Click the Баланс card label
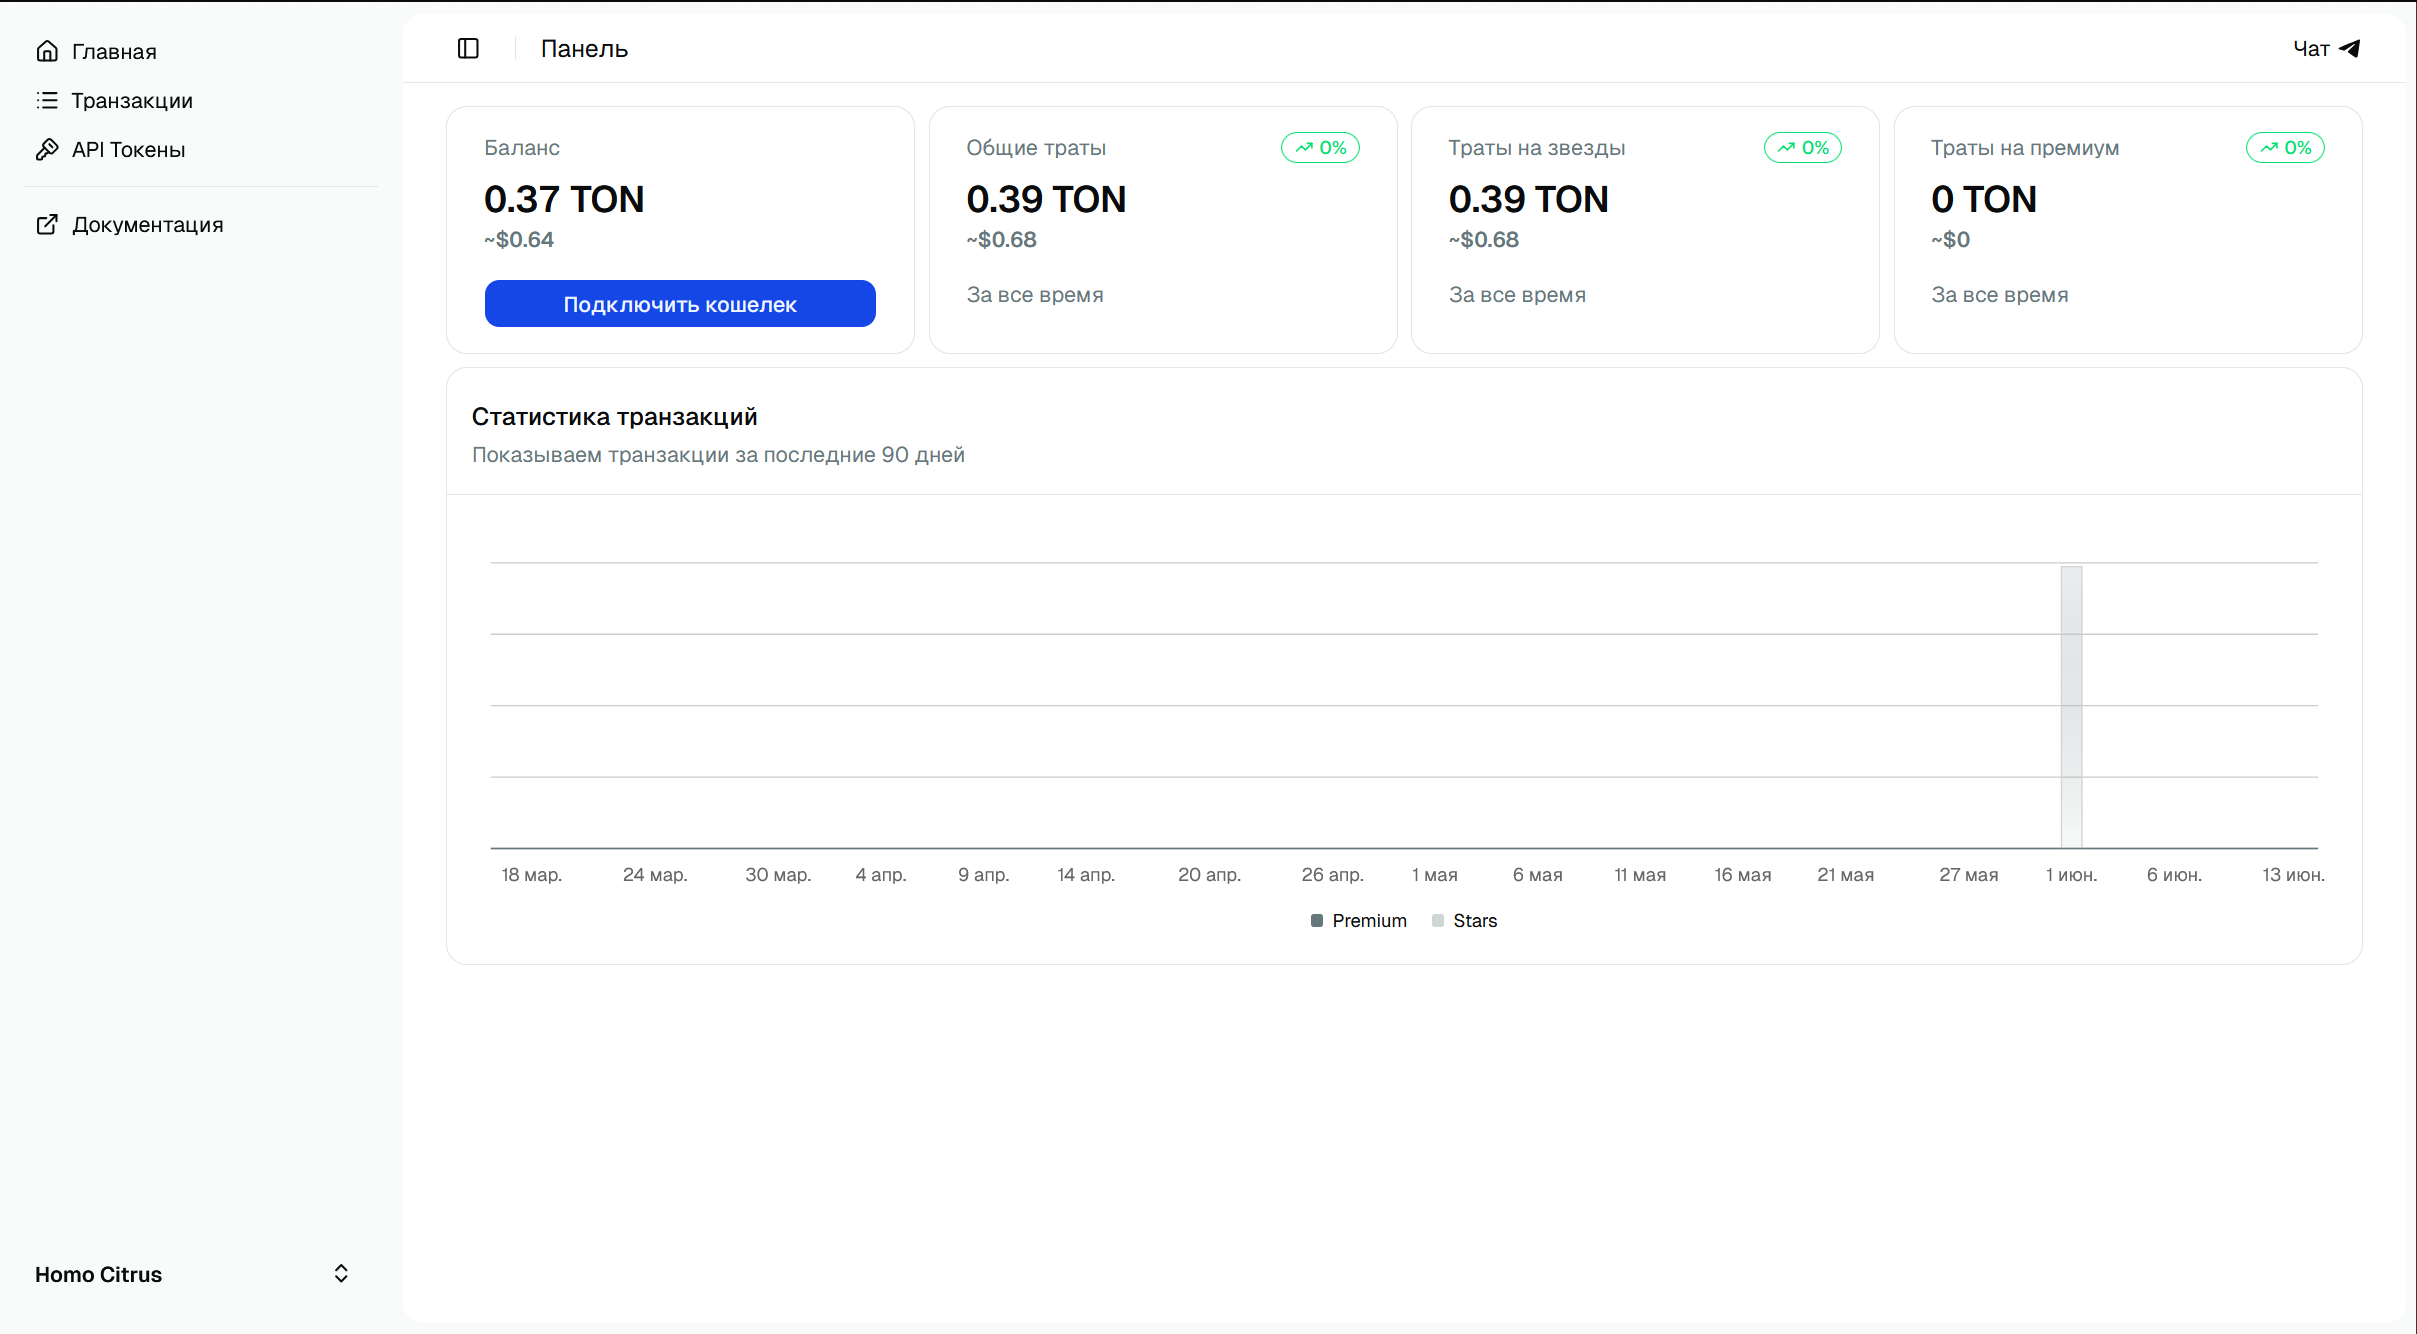 522,148
